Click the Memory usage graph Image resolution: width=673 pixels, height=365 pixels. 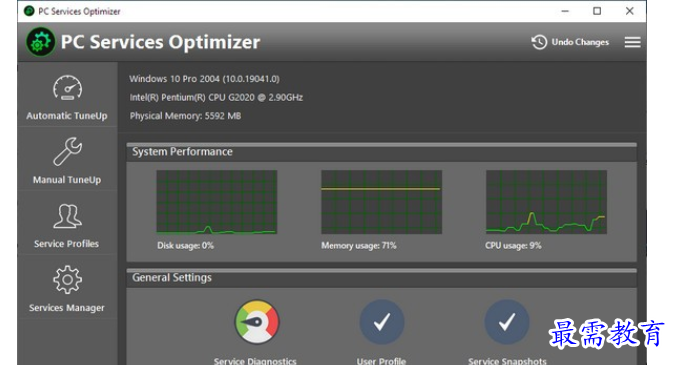point(382,202)
